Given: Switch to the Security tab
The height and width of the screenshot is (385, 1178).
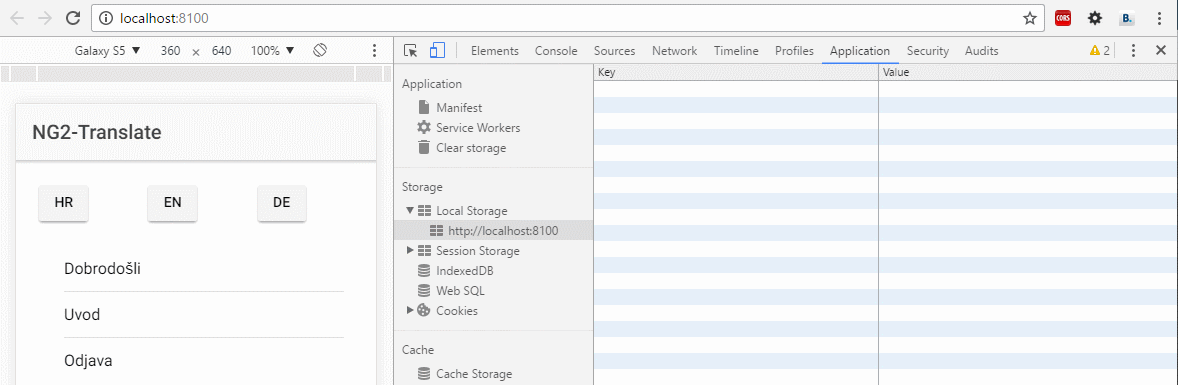Looking at the screenshot, I should point(928,51).
